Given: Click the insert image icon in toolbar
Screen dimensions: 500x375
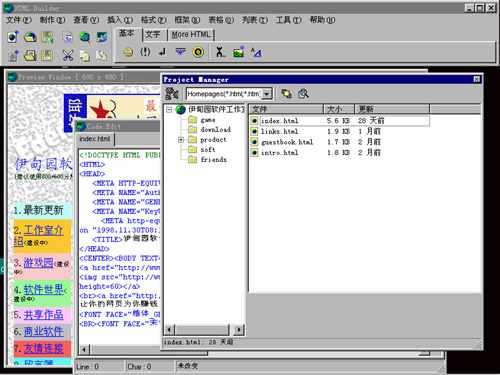Looking at the screenshot, I should [x=238, y=52].
